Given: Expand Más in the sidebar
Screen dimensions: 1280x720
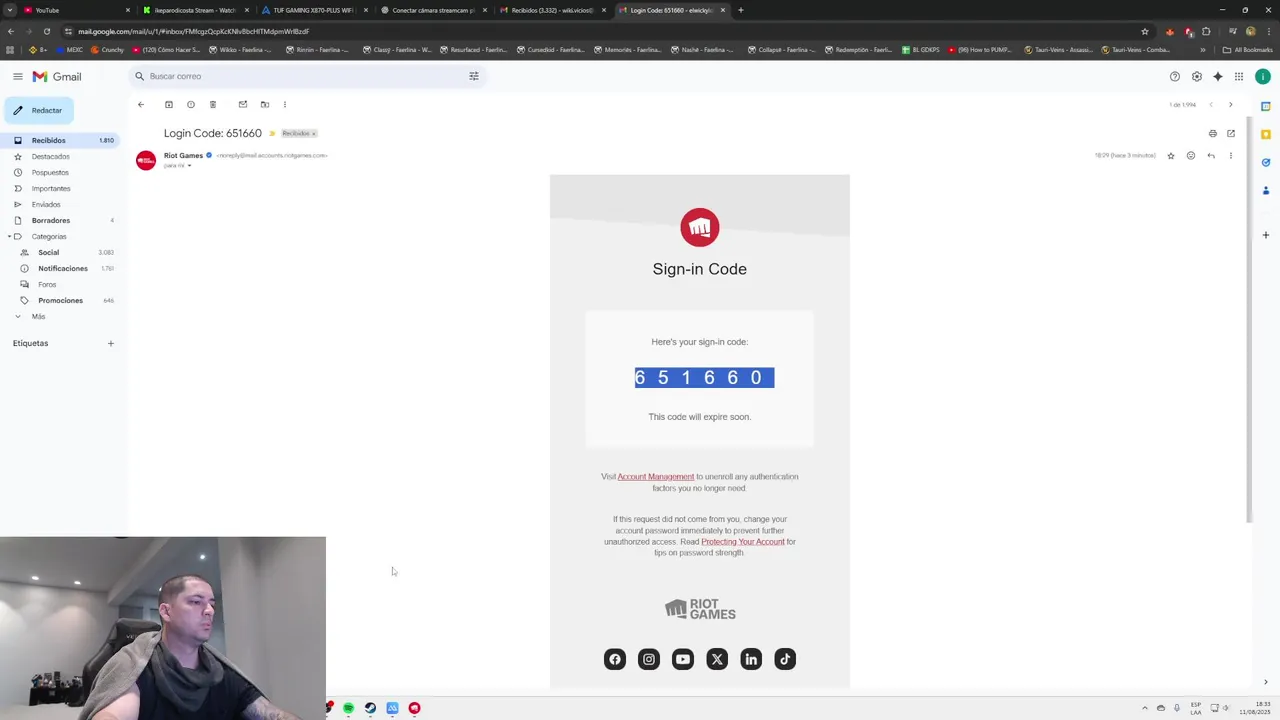Looking at the screenshot, I should pyautogui.click(x=38, y=316).
